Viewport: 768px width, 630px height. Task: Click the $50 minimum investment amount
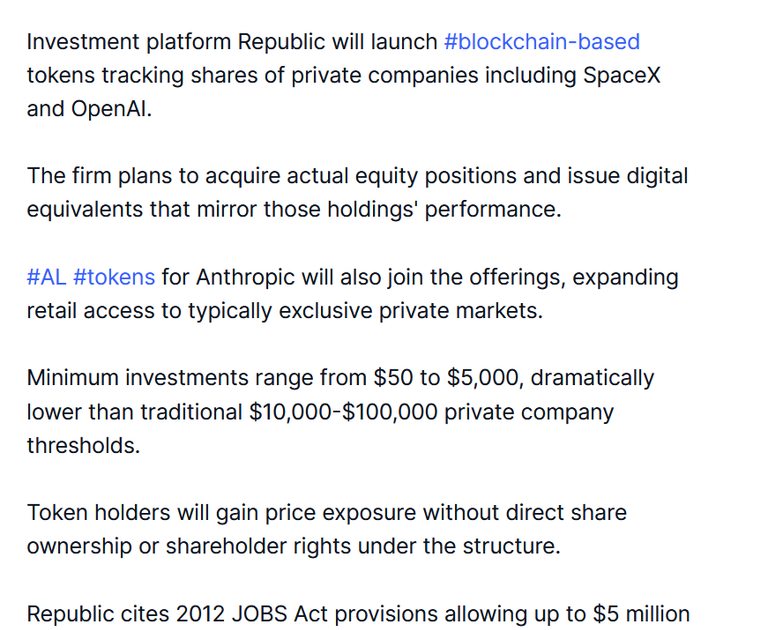[x=393, y=378]
